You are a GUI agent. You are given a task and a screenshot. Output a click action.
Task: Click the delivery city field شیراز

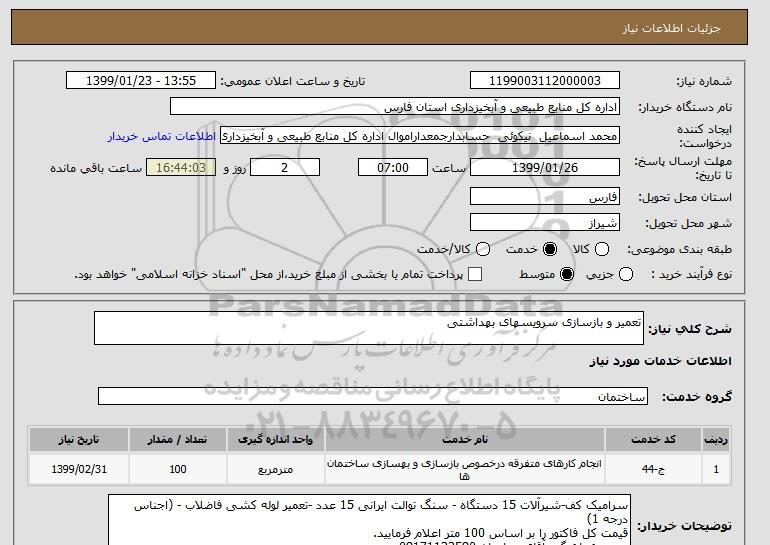tap(545, 222)
